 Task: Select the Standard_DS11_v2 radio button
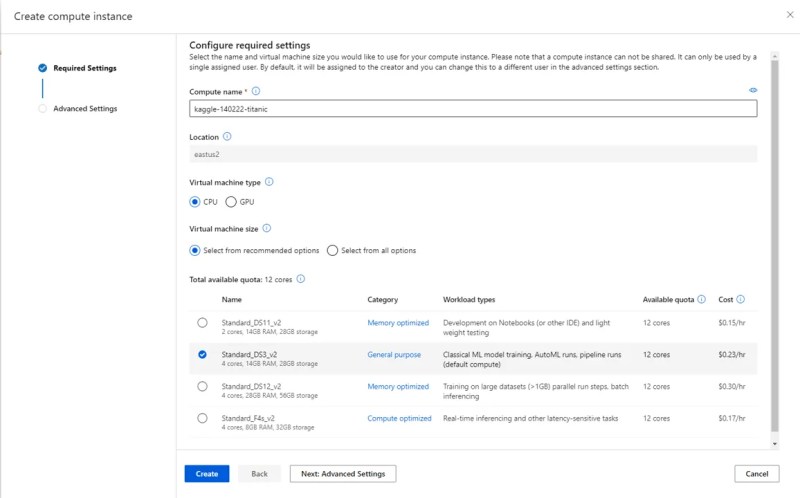[x=203, y=323]
